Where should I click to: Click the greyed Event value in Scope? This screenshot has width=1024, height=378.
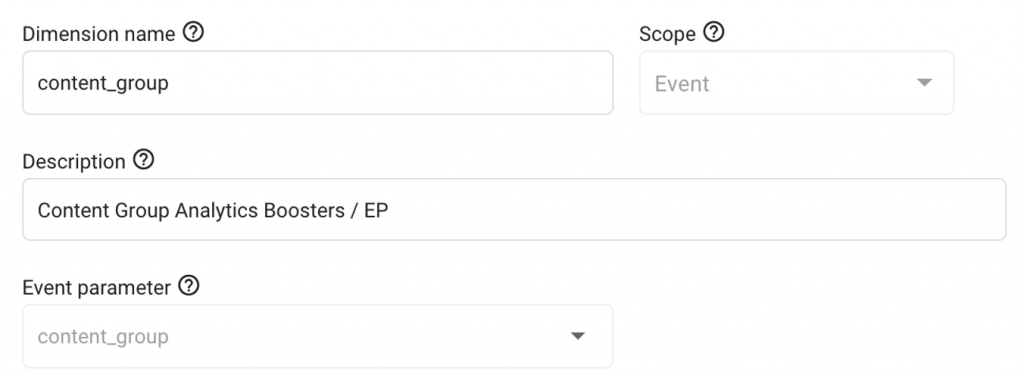682,84
